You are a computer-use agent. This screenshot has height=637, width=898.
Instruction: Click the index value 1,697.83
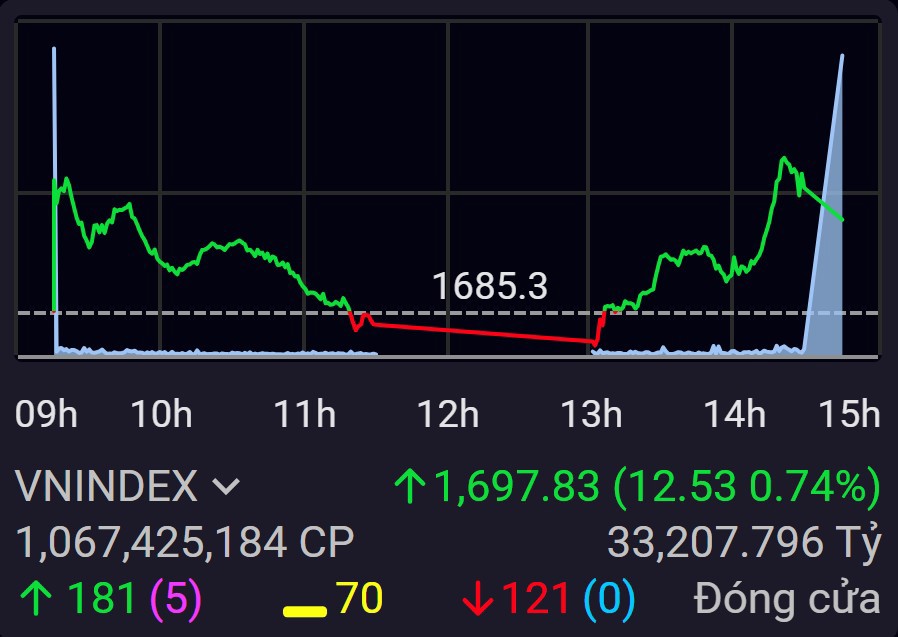pos(517,487)
